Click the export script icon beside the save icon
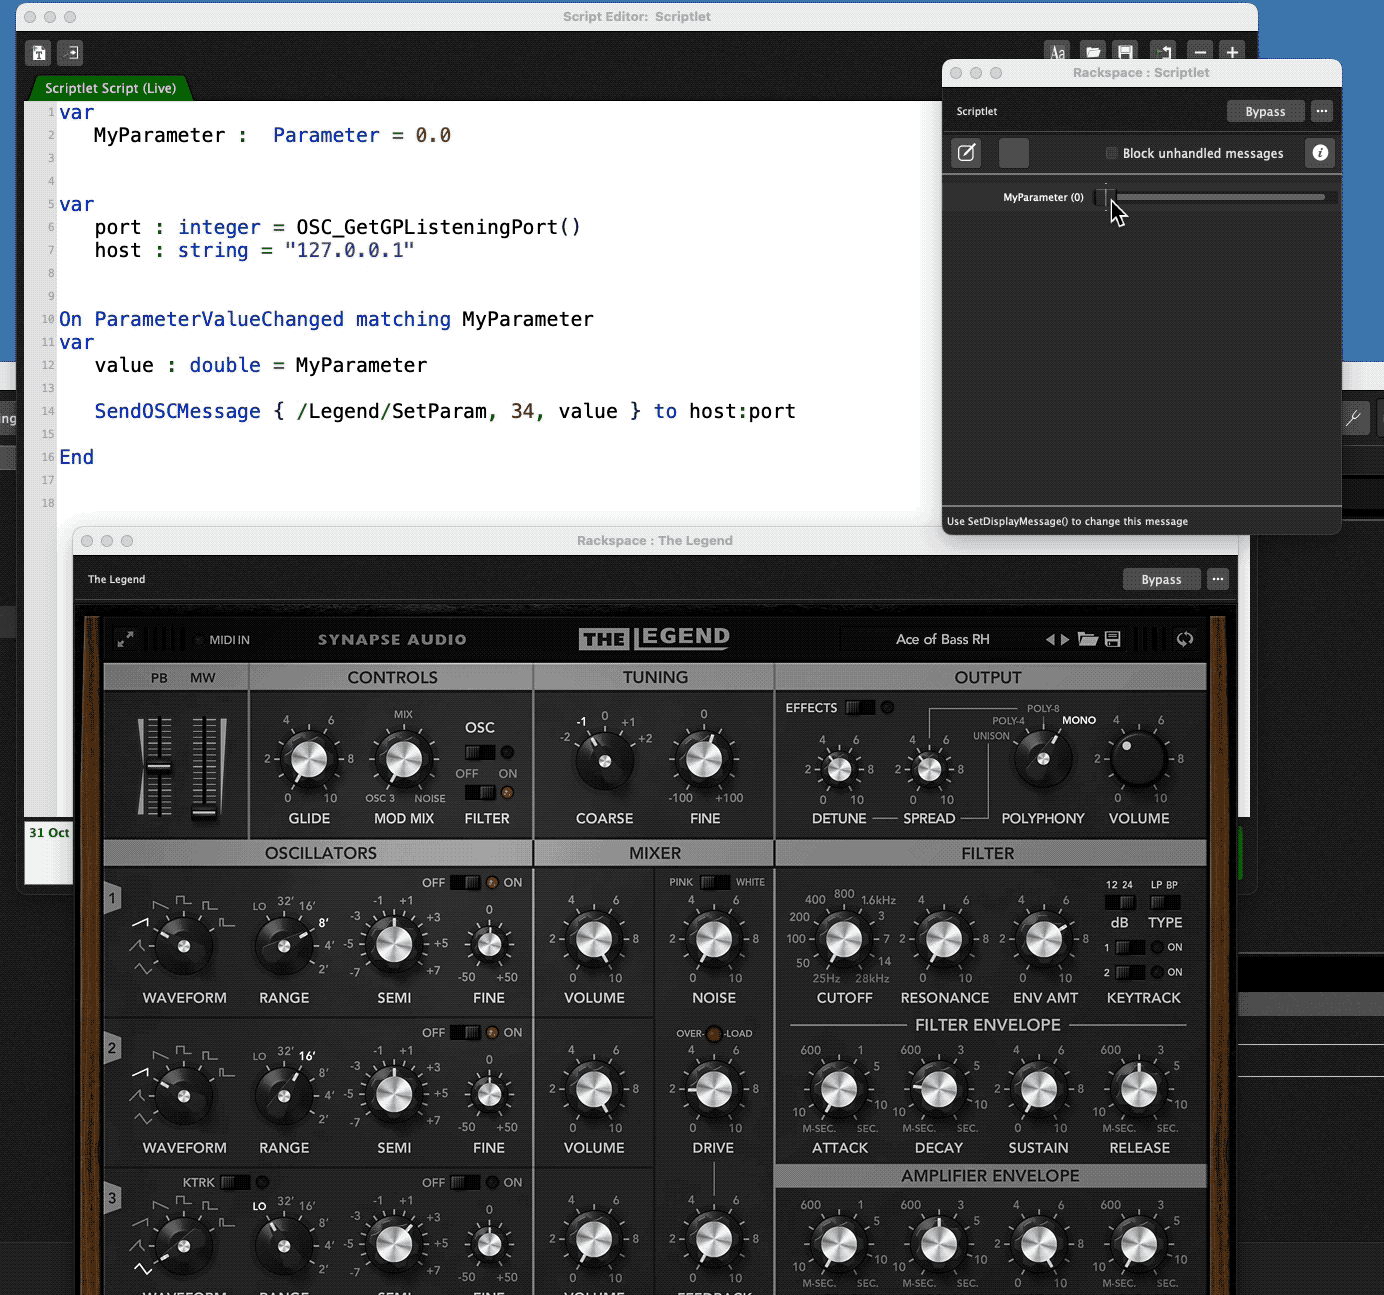The image size is (1384, 1295). point(1162,52)
